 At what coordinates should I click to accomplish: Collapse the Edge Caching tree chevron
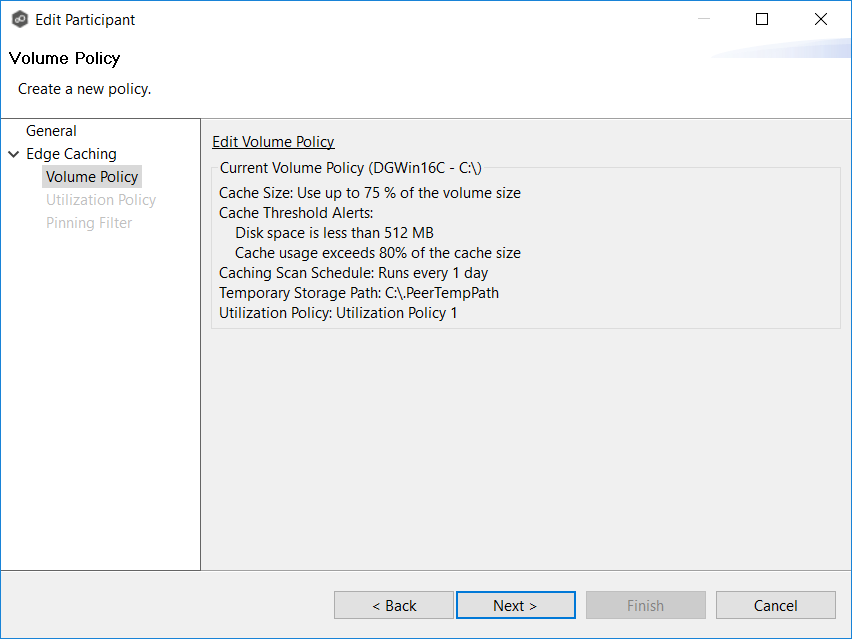[x=13, y=154]
